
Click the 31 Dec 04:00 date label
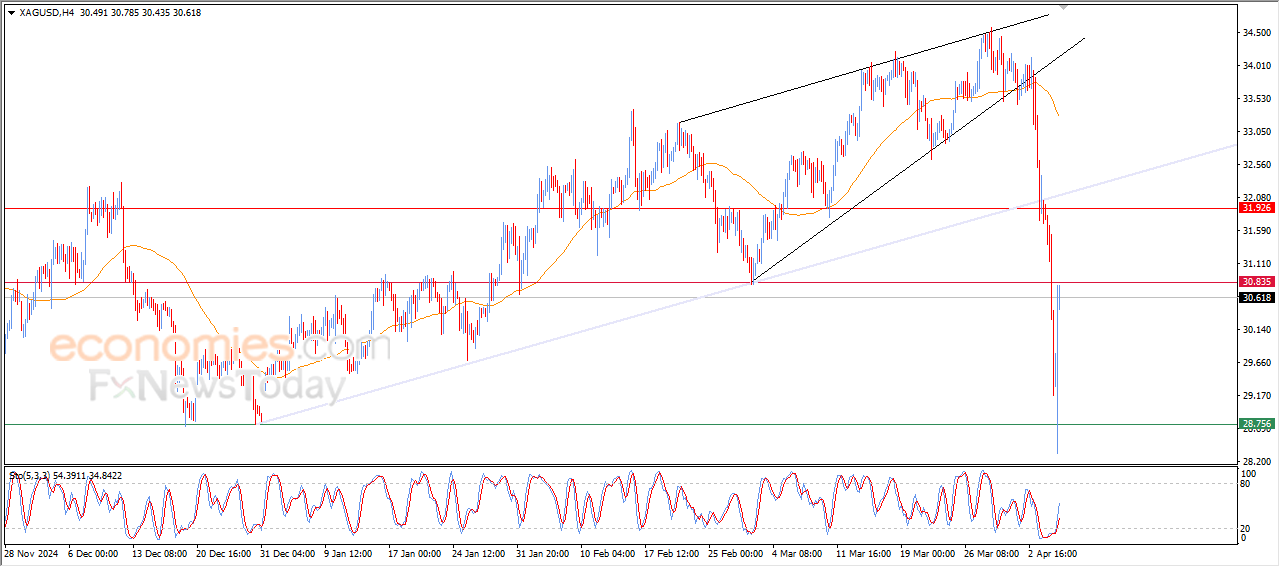pyautogui.click(x=286, y=553)
